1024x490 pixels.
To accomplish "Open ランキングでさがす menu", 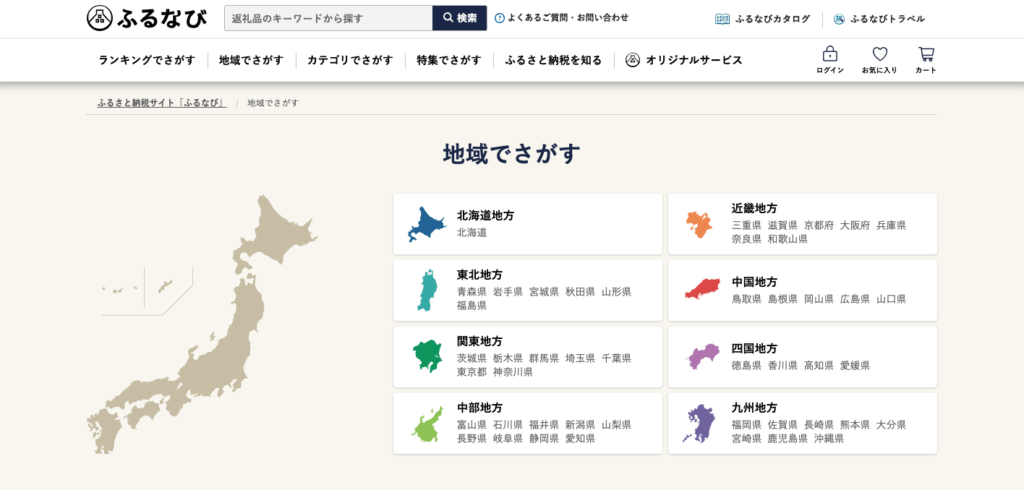I will [147, 60].
